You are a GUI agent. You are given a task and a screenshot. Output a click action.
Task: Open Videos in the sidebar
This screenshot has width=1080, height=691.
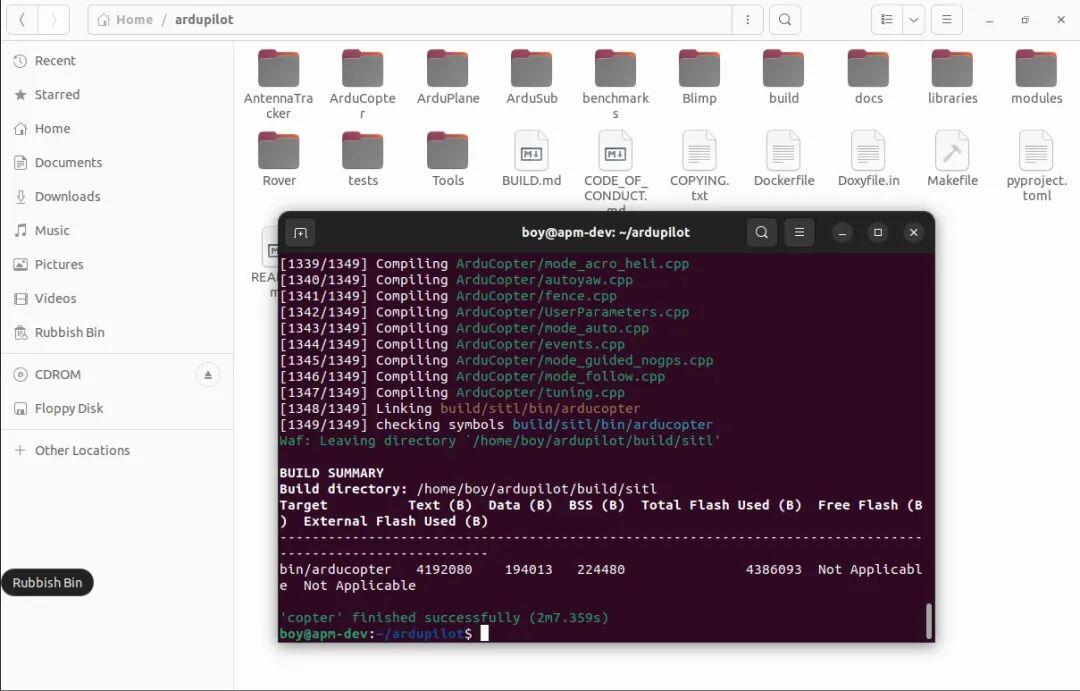pos(117,298)
